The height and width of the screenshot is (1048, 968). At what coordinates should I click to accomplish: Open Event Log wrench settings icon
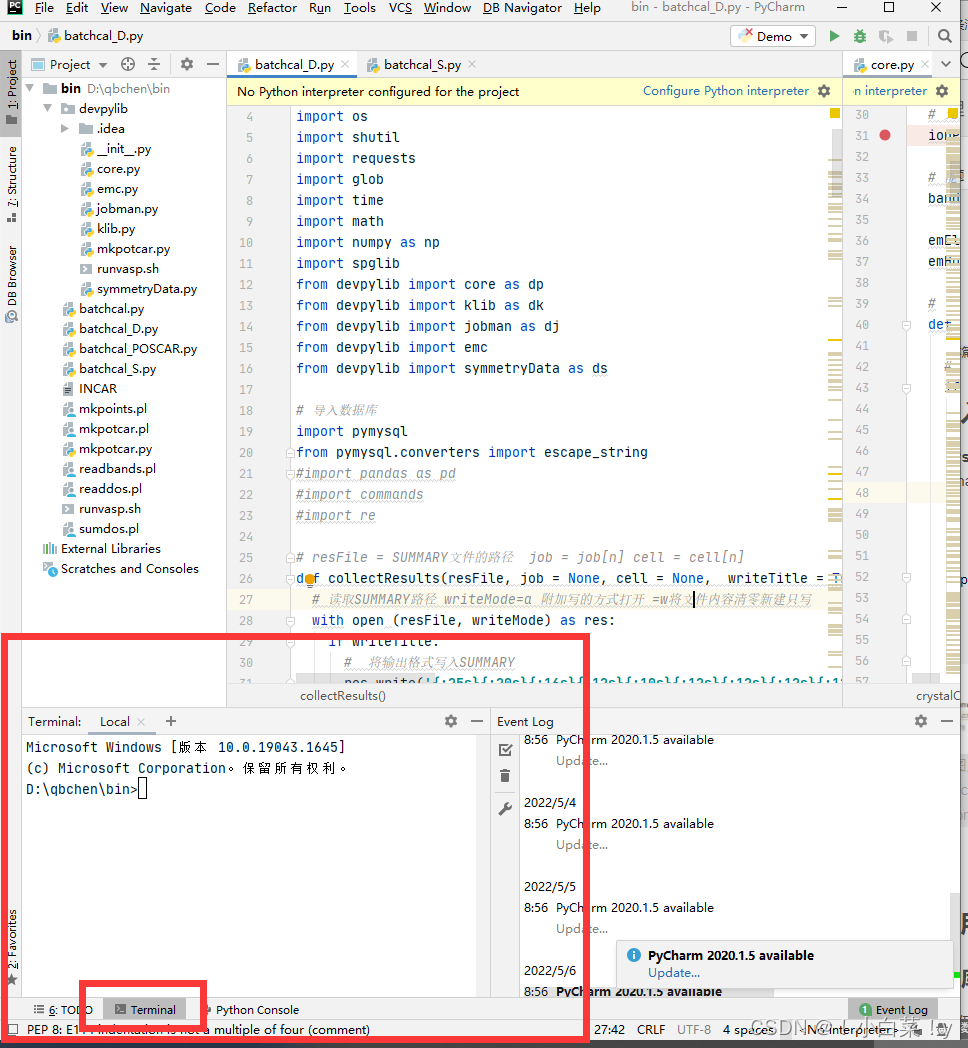pyautogui.click(x=505, y=808)
